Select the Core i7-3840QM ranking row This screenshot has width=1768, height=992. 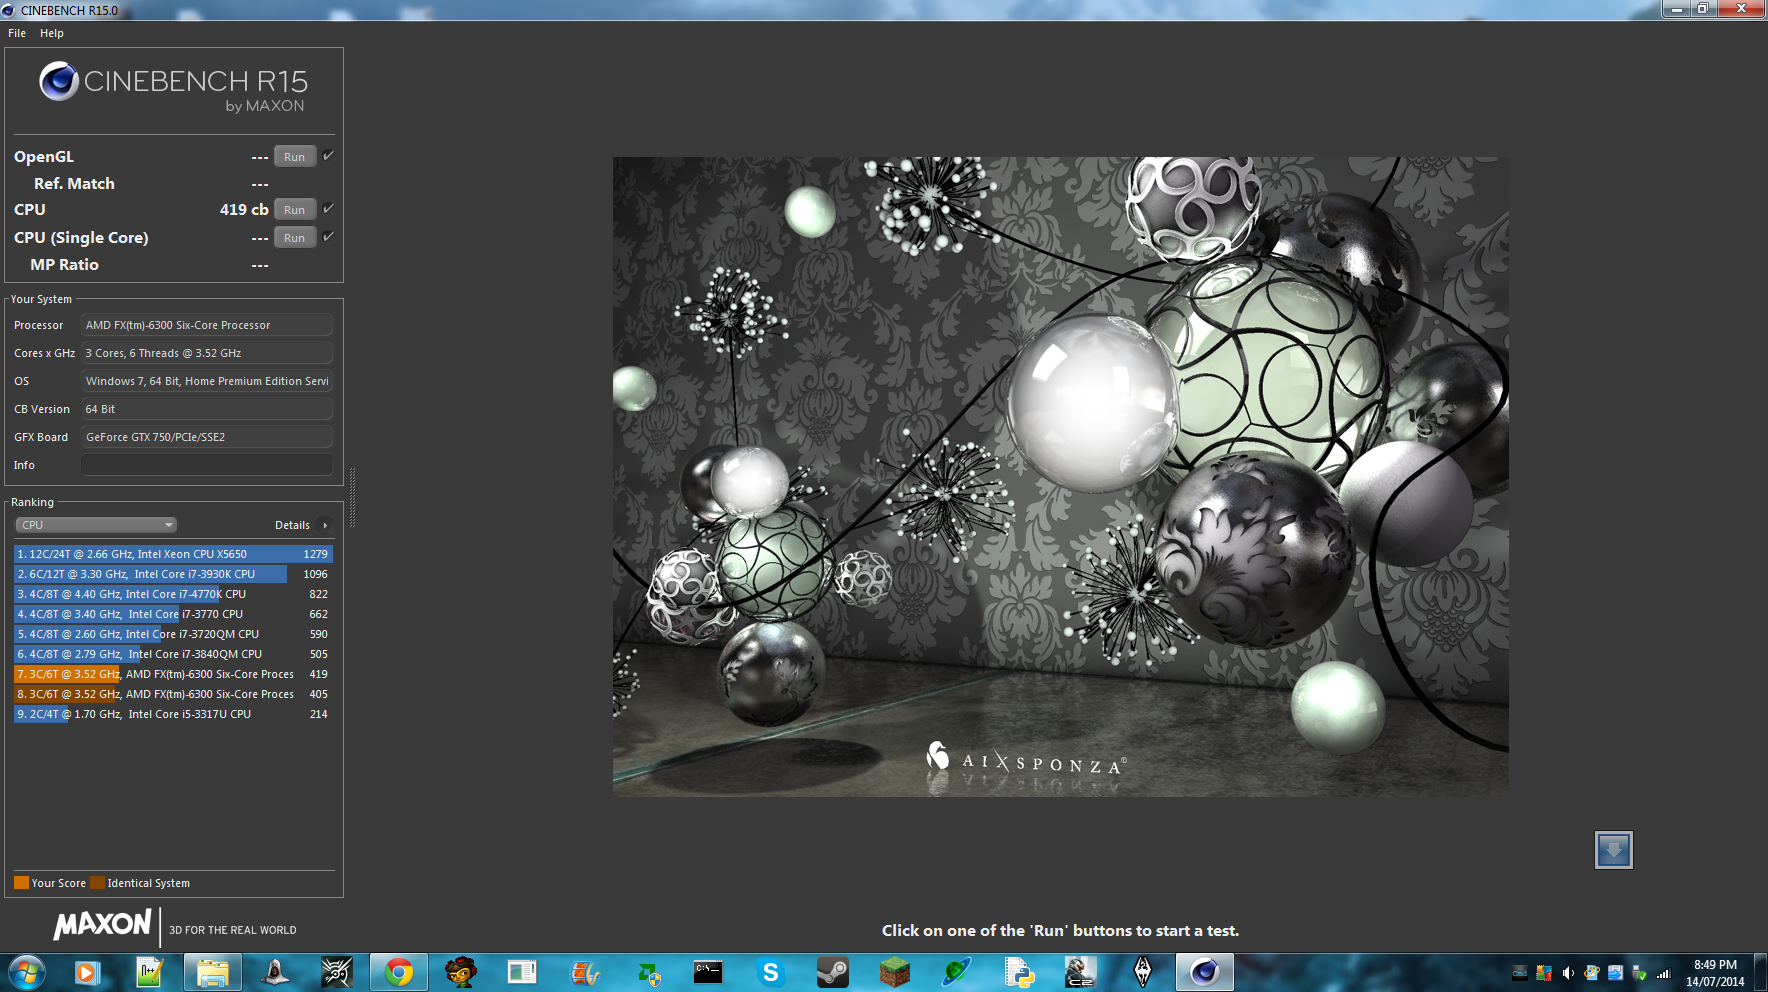coord(174,654)
